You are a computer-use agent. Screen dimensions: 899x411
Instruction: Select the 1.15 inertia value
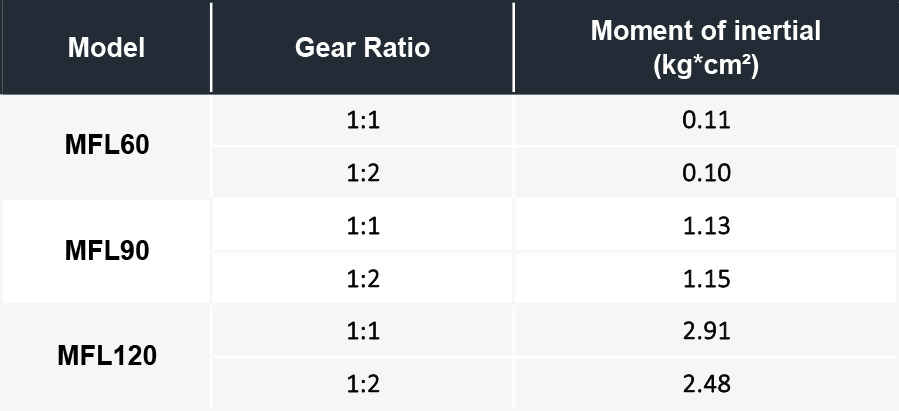707,279
